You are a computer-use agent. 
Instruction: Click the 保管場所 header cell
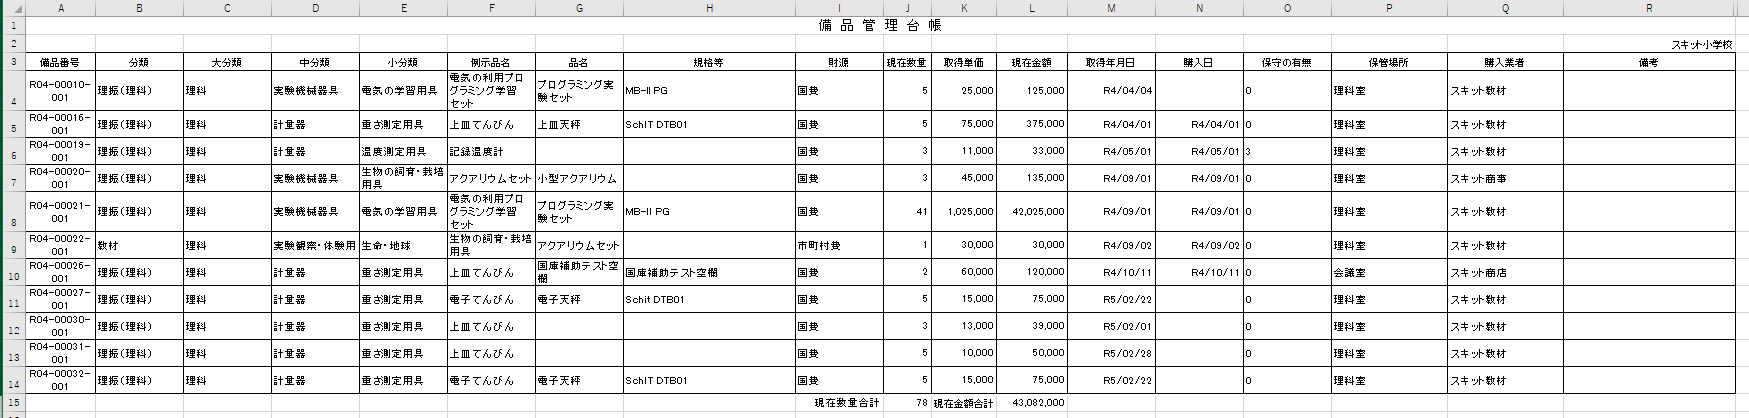coord(1388,62)
